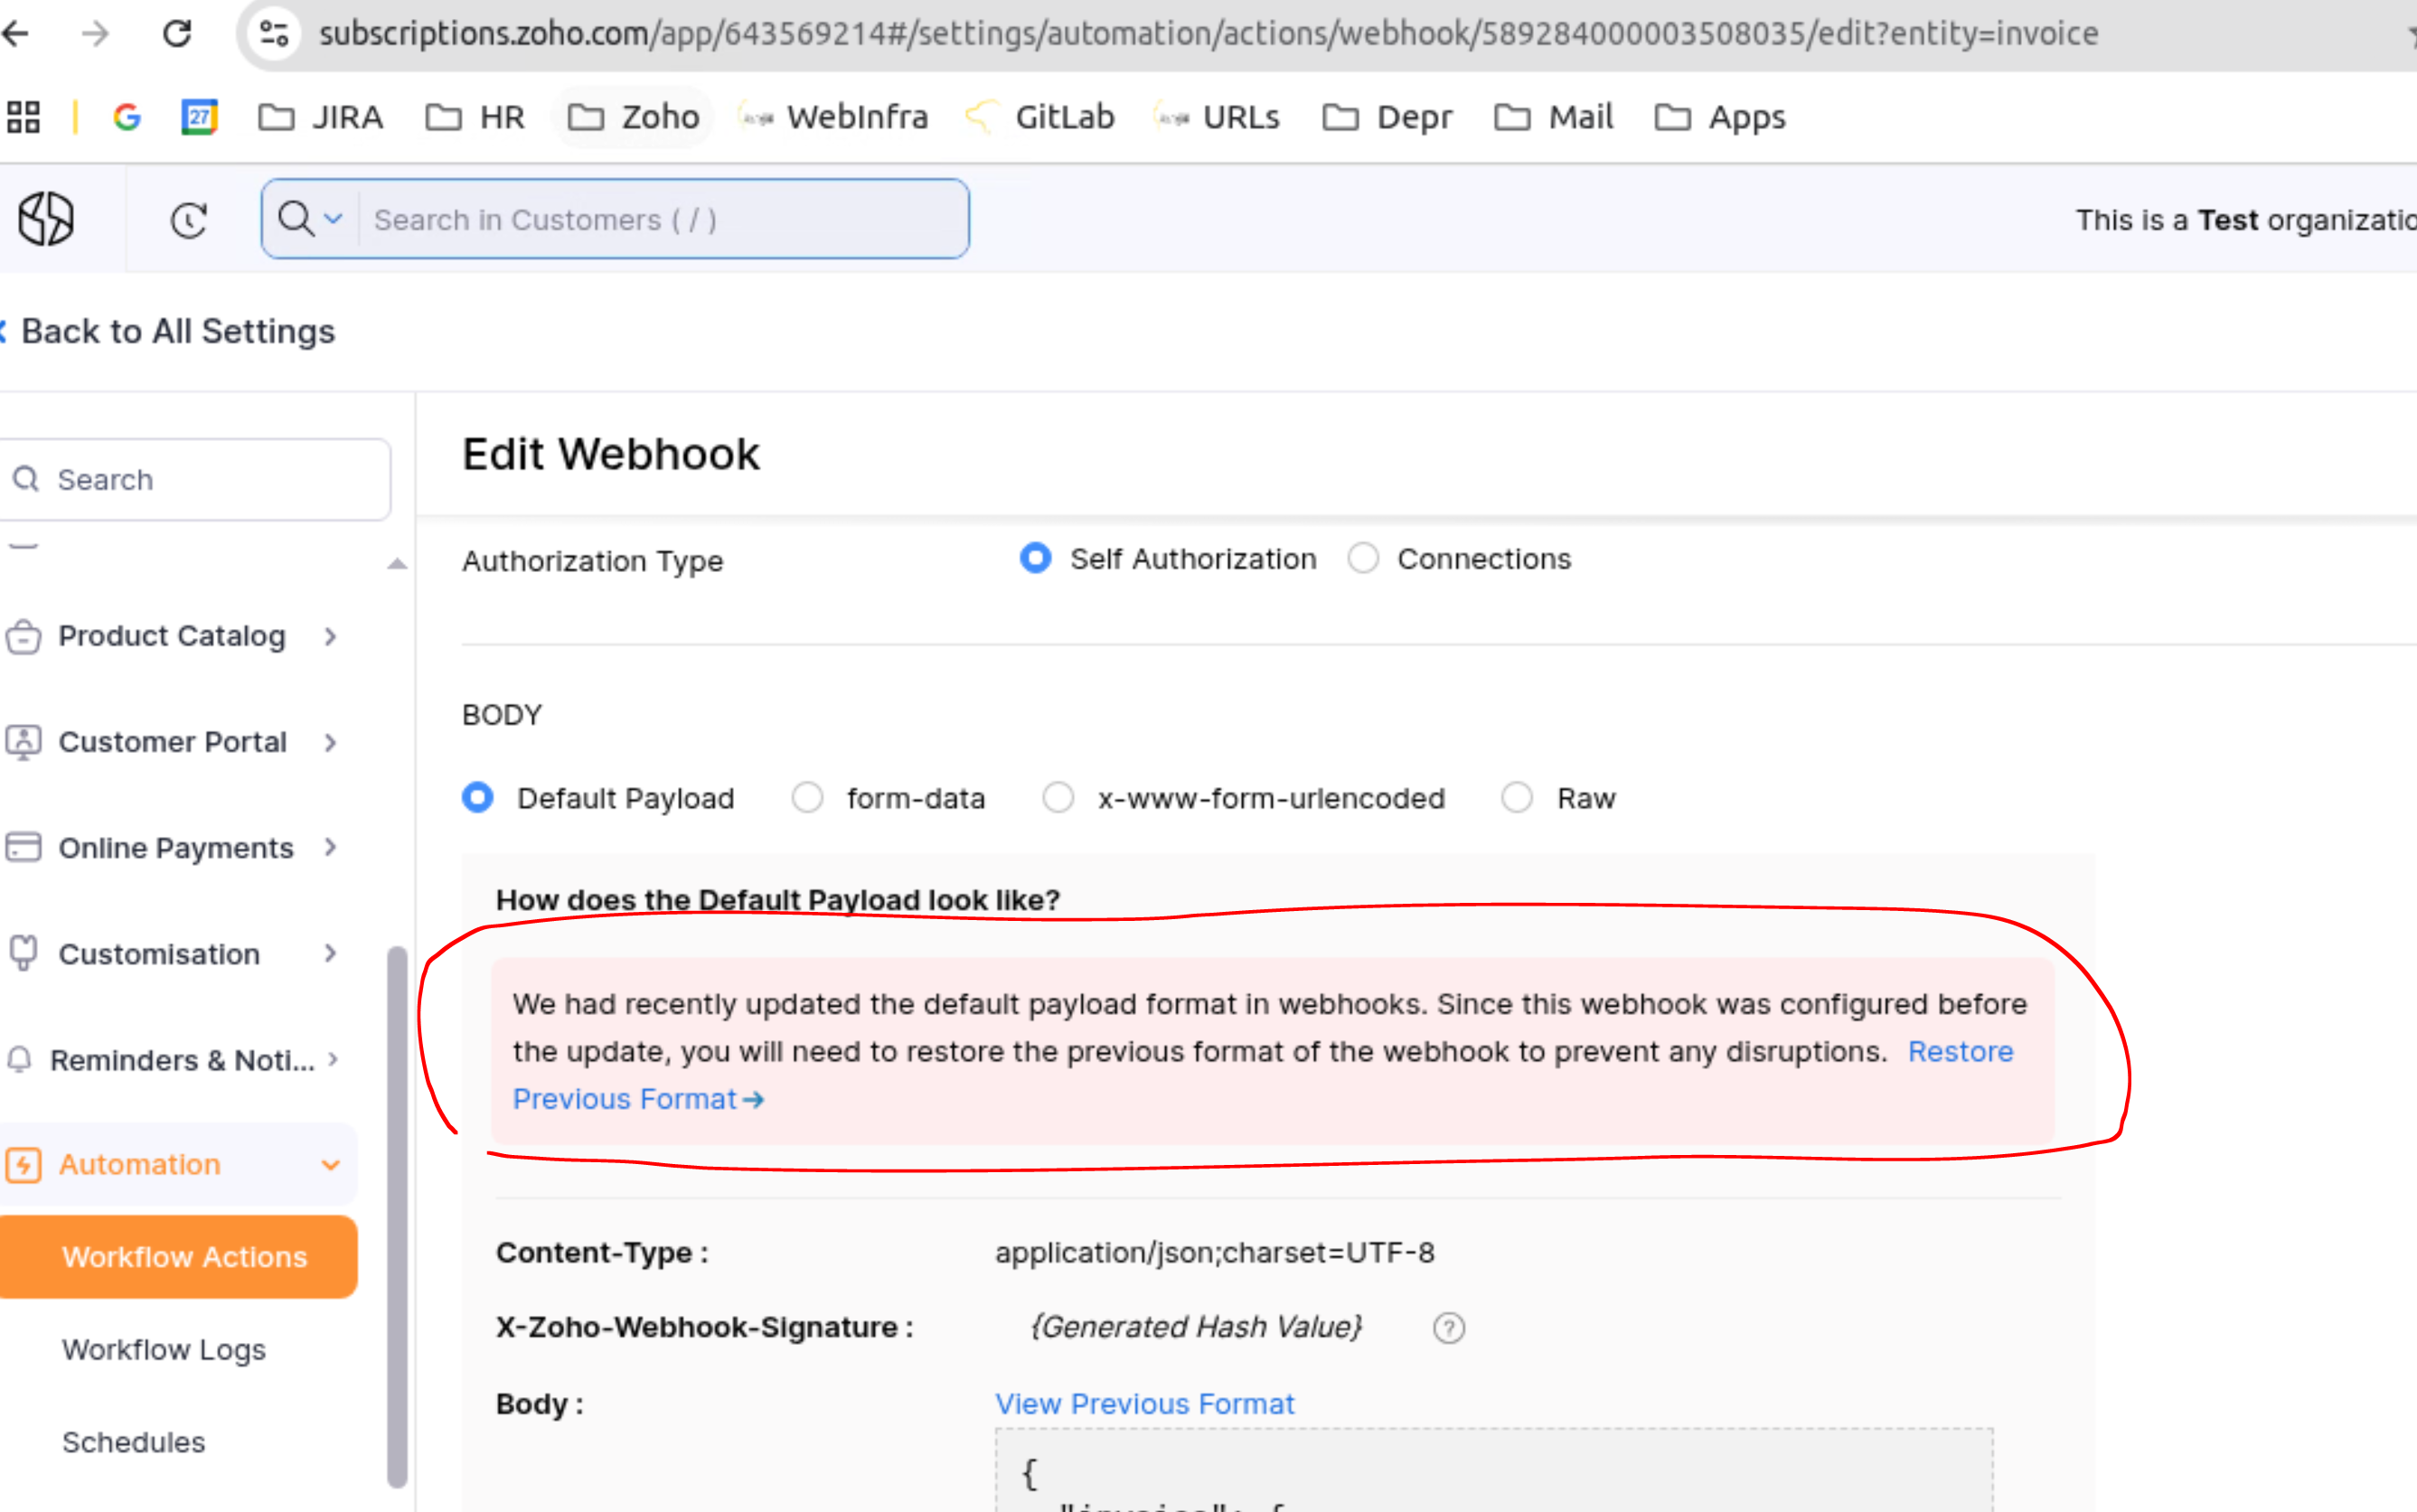Screen dimensions: 2417x1512
Task: Click the site information icon in address bar
Action: [x=274, y=34]
